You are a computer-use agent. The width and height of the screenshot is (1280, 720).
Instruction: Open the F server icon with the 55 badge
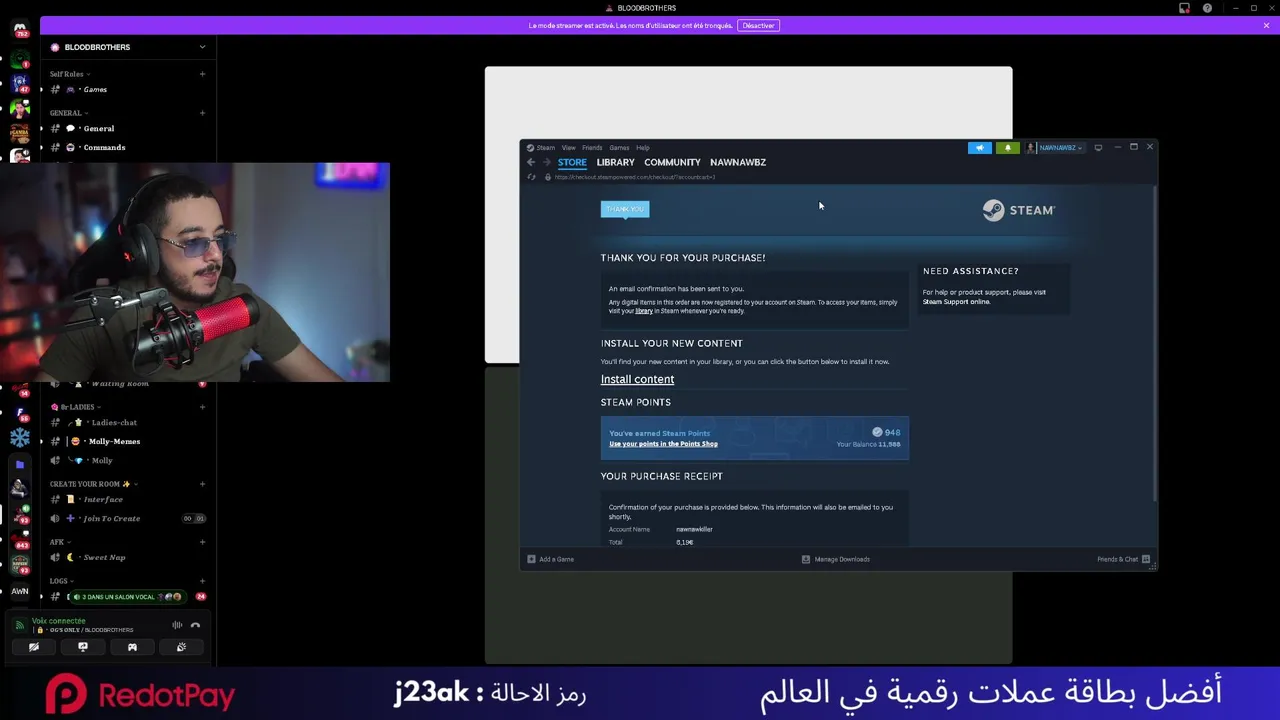pyautogui.click(x=20, y=412)
